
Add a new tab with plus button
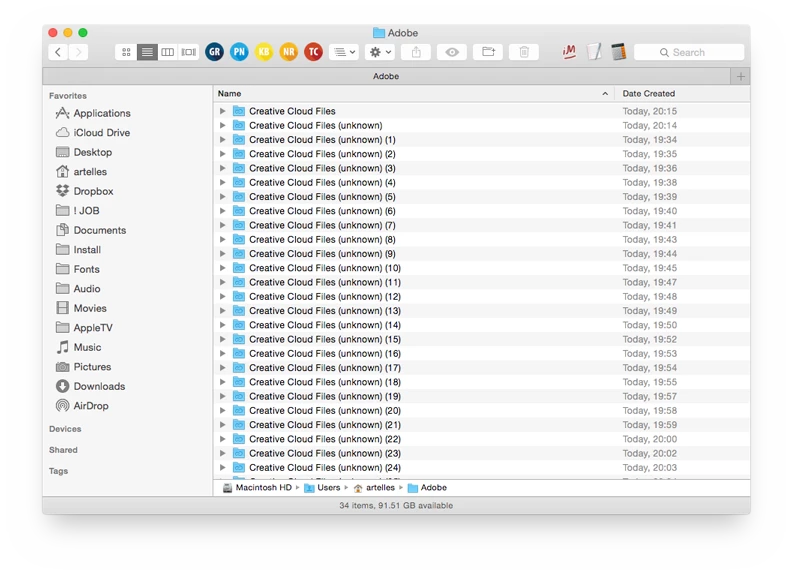click(x=740, y=76)
